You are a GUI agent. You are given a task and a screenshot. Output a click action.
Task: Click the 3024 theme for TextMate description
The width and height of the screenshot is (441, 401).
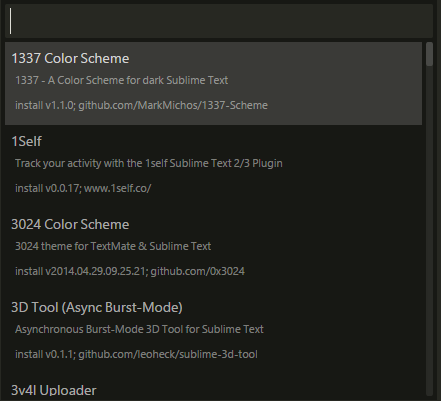pyautogui.click(x=113, y=246)
